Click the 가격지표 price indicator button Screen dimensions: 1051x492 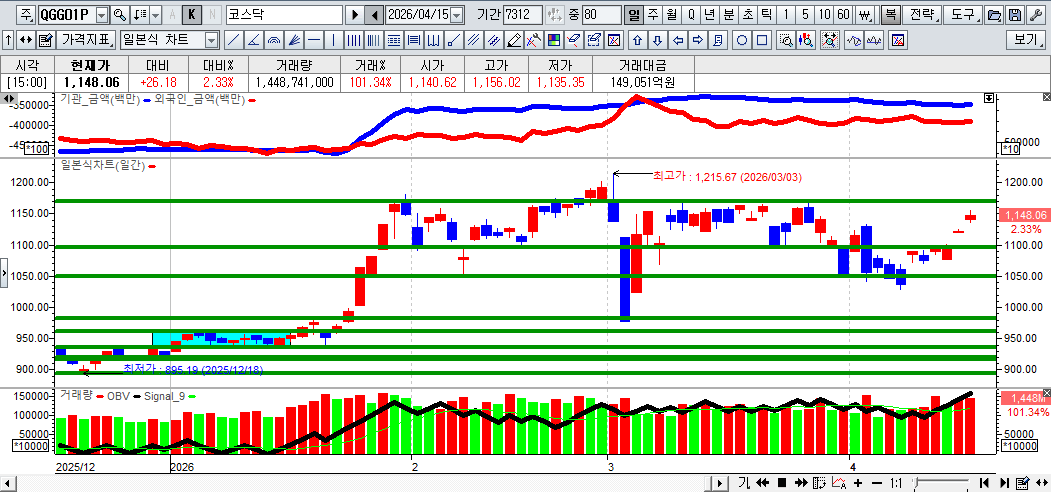pos(87,41)
